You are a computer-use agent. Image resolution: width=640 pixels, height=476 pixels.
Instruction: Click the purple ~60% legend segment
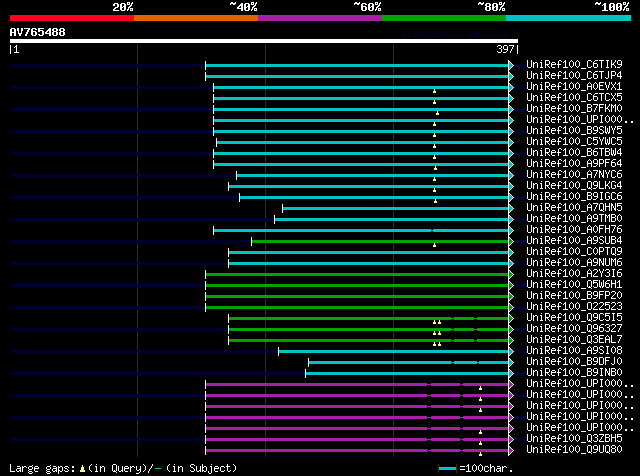[x=320, y=18]
